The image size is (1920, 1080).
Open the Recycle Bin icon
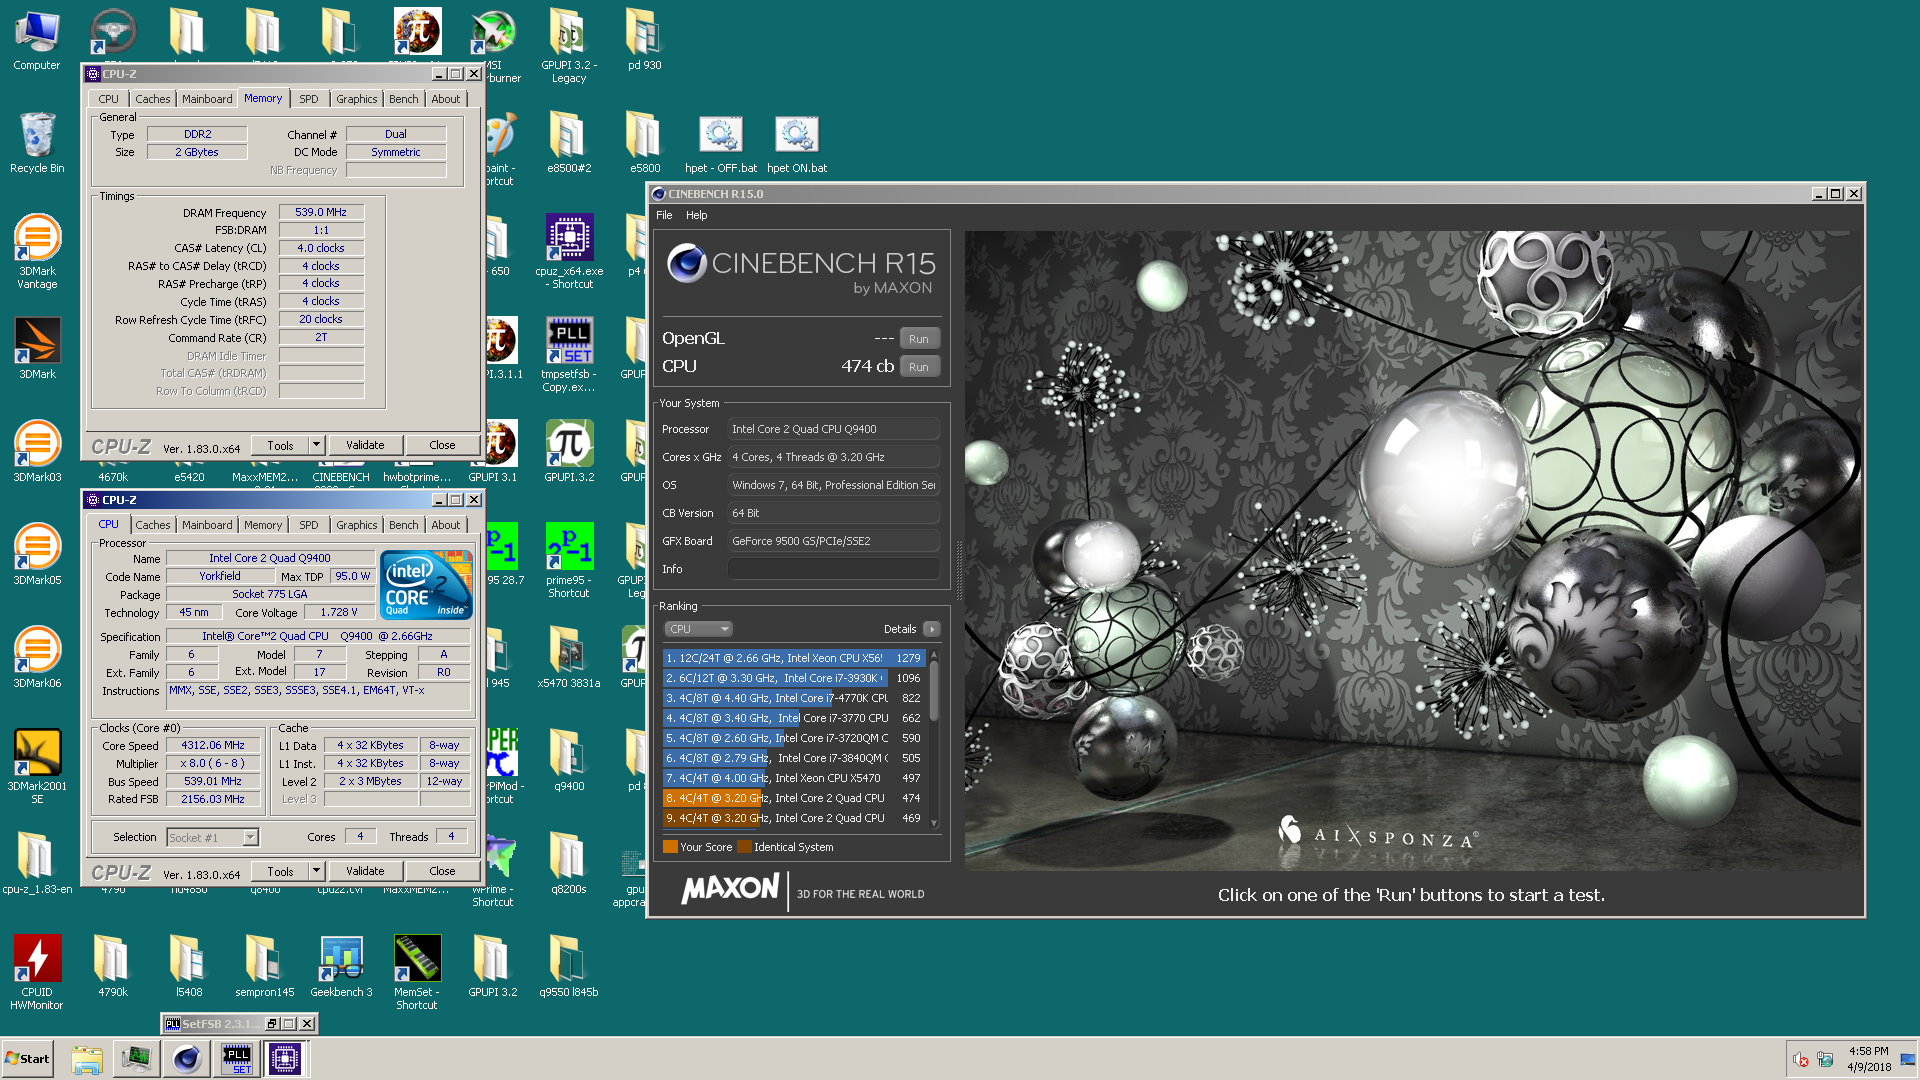[x=37, y=143]
